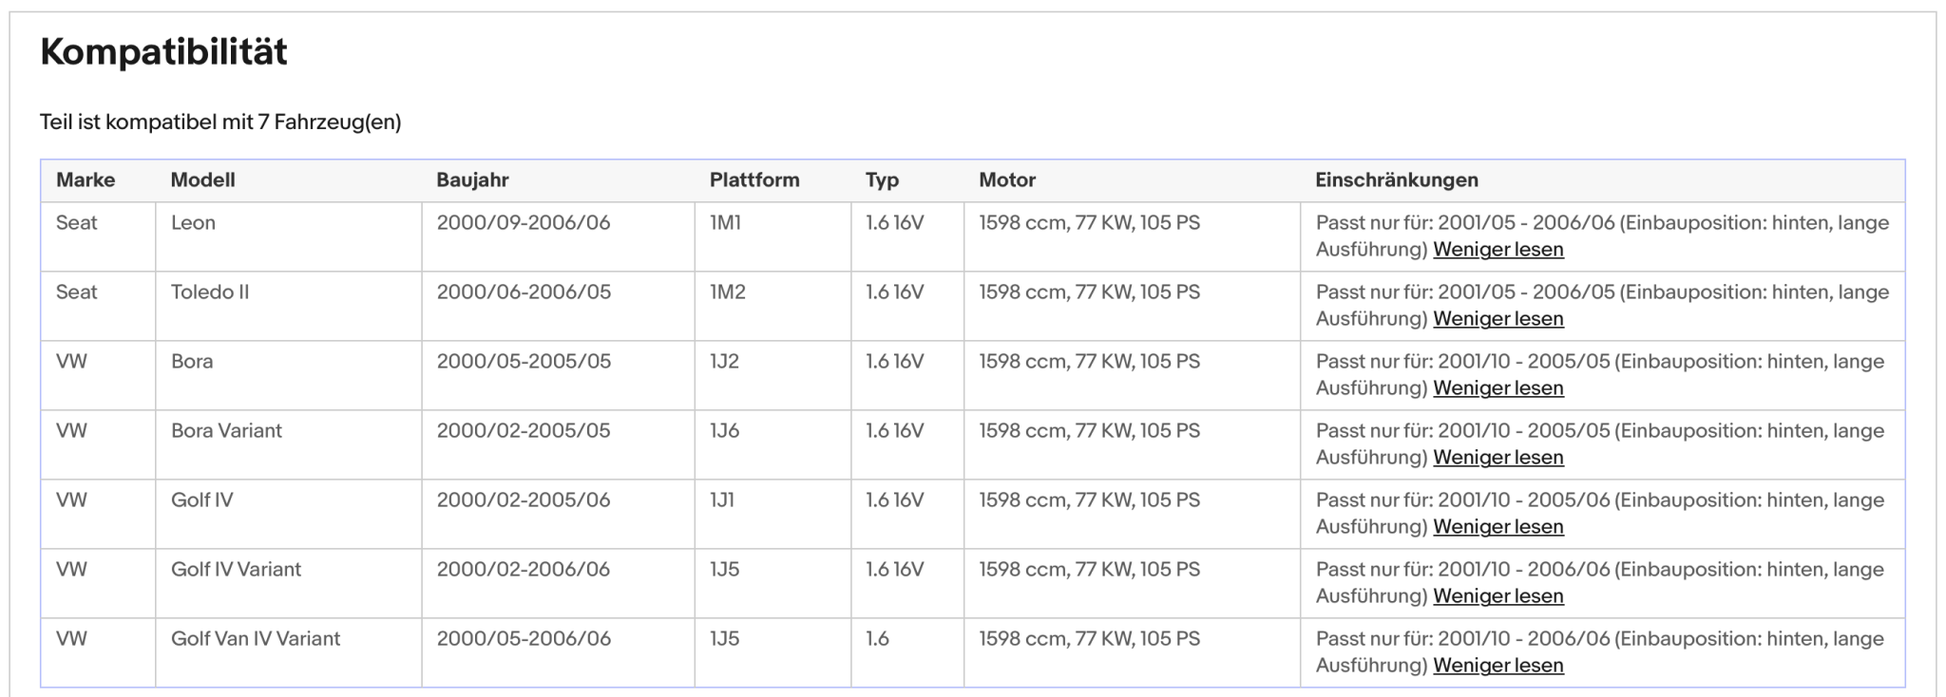Click 'Weniger lesen' for Golf IV Variant 1.6 16V

[1497, 596]
